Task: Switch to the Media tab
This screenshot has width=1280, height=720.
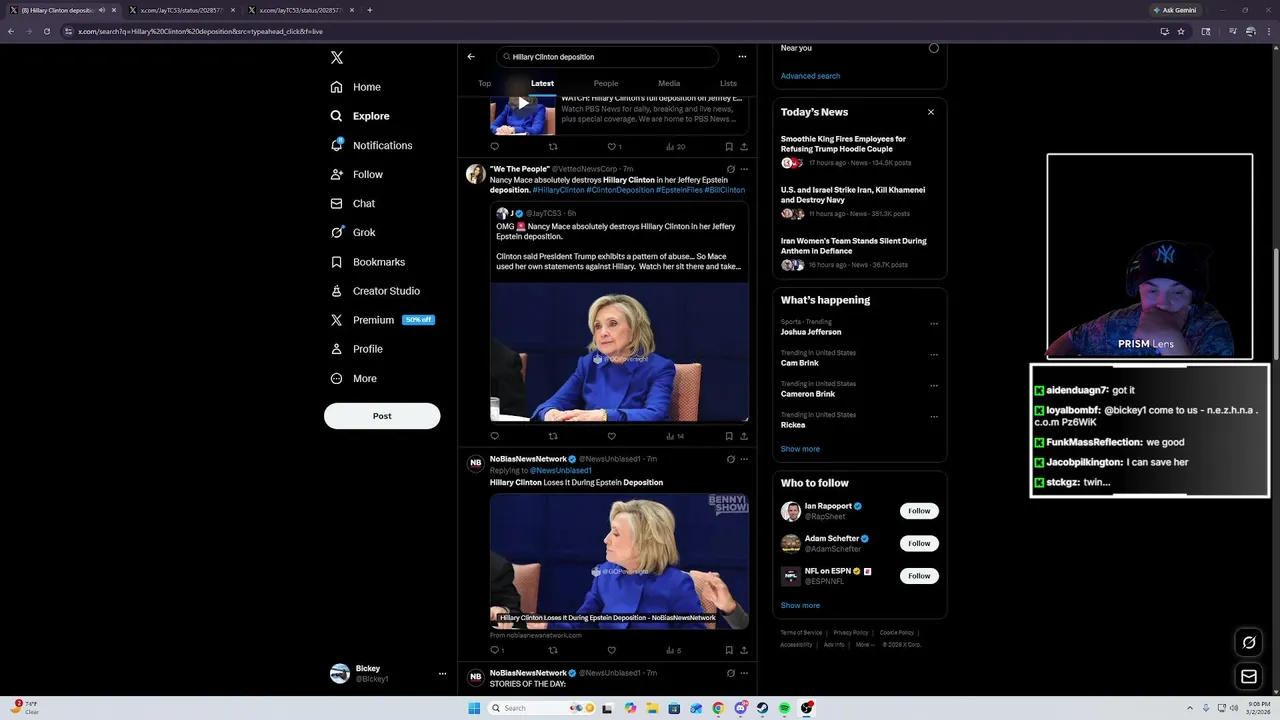Action: click(669, 83)
